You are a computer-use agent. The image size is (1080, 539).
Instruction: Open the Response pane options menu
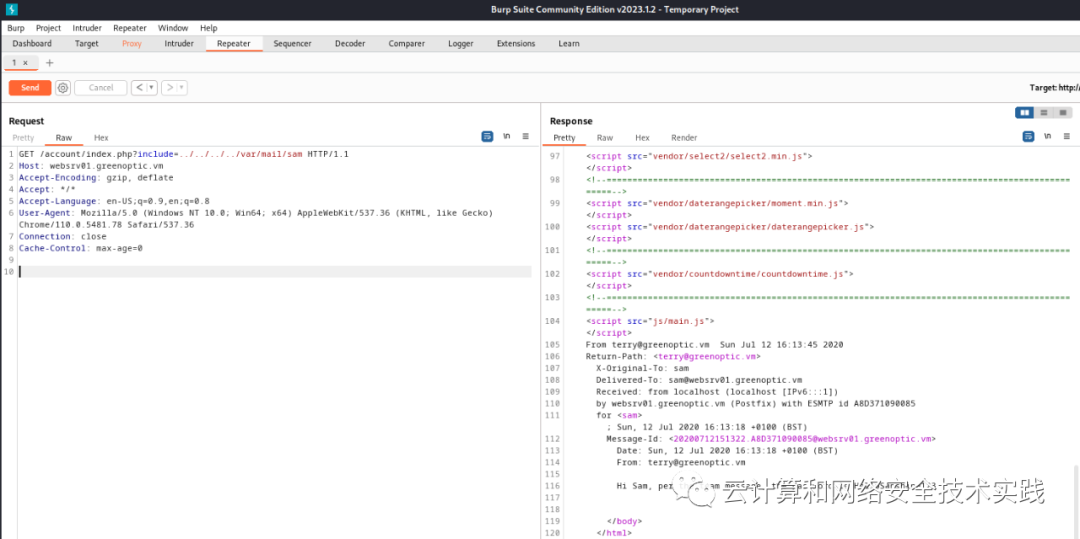[1066, 136]
